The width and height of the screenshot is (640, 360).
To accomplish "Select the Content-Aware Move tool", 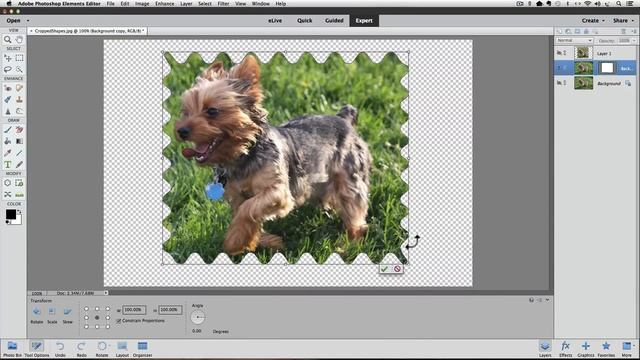I will (7, 195).
